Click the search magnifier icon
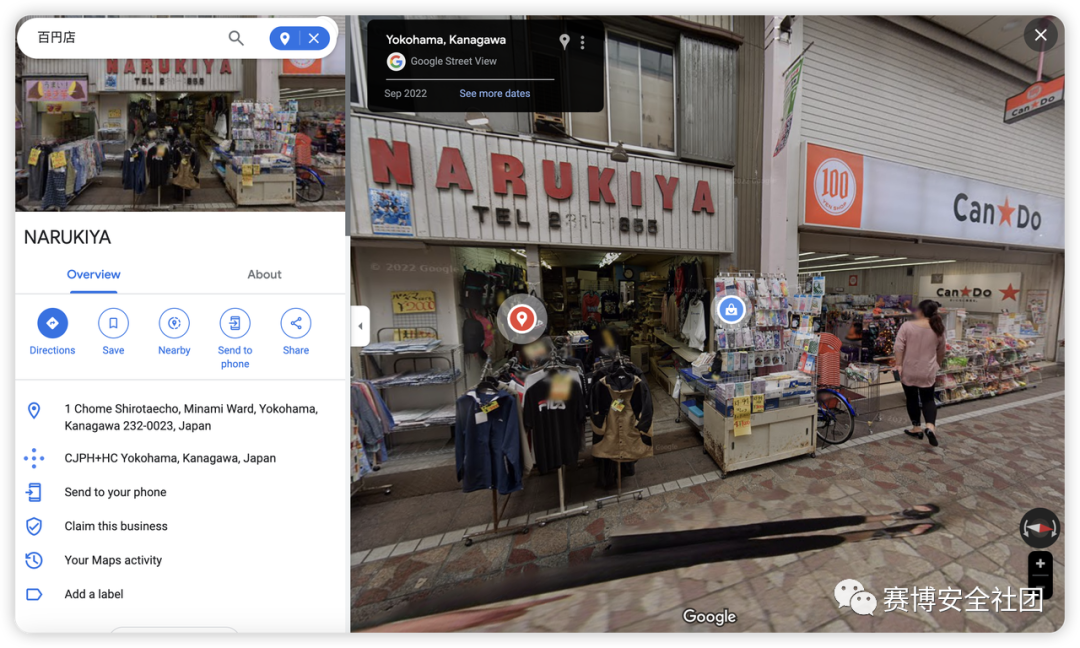The height and width of the screenshot is (648, 1080). (236, 38)
